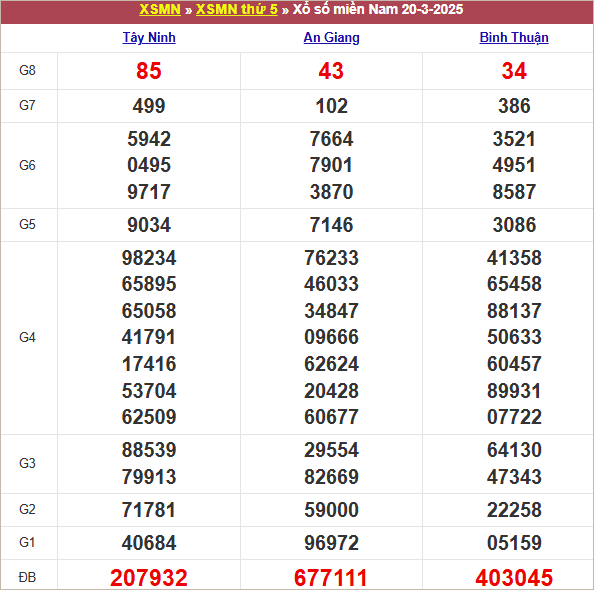Select G4 number 09666
The height and width of the screenshot is (590, 594).
331,337
